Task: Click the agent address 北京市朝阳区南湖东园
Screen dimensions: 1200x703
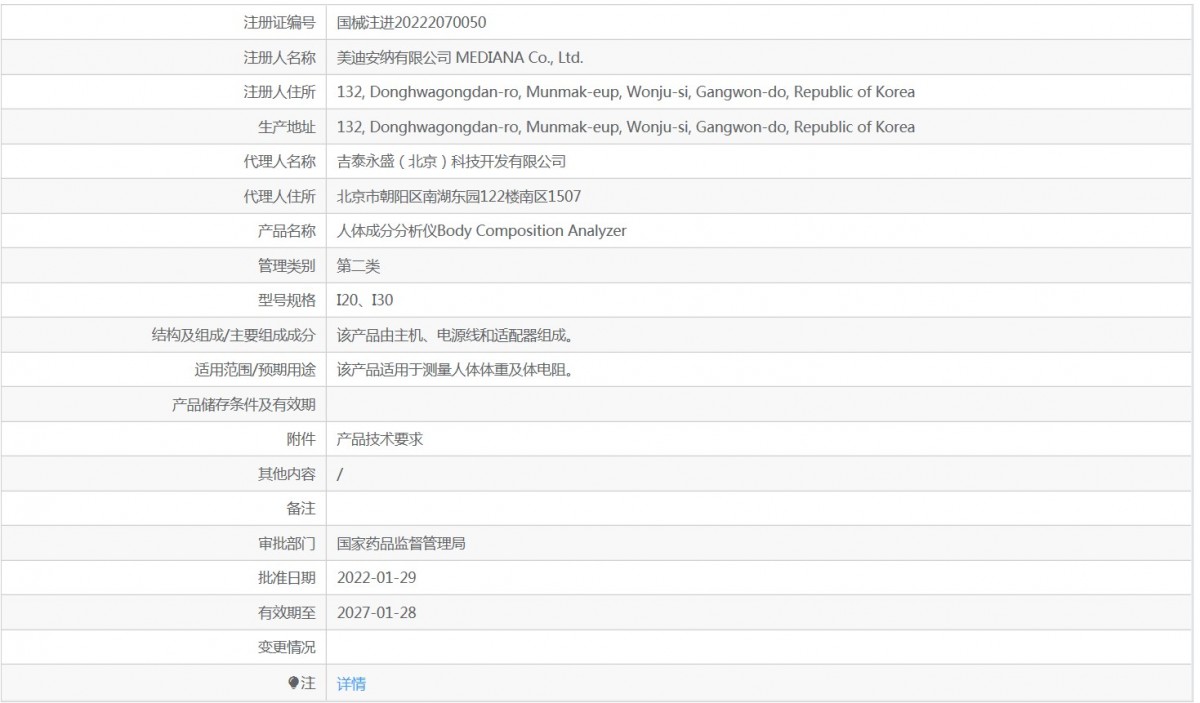Action: pyautogui.click(x=459, y=197)
